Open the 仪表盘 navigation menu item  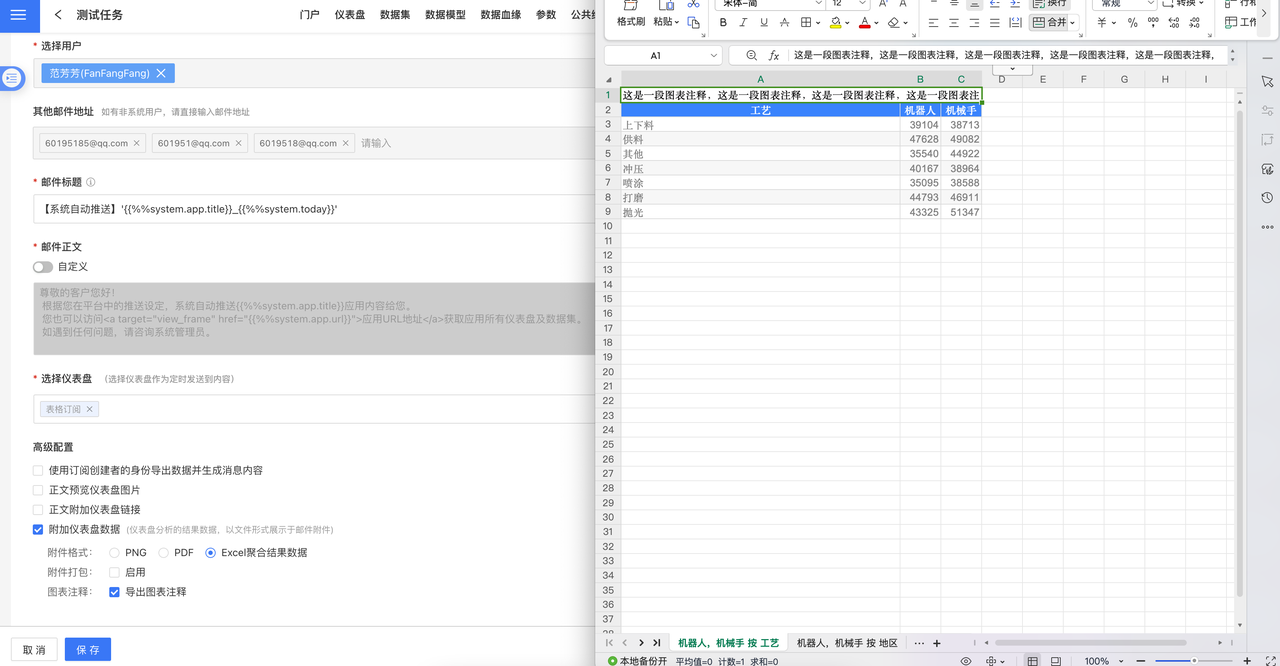point(349,15)
